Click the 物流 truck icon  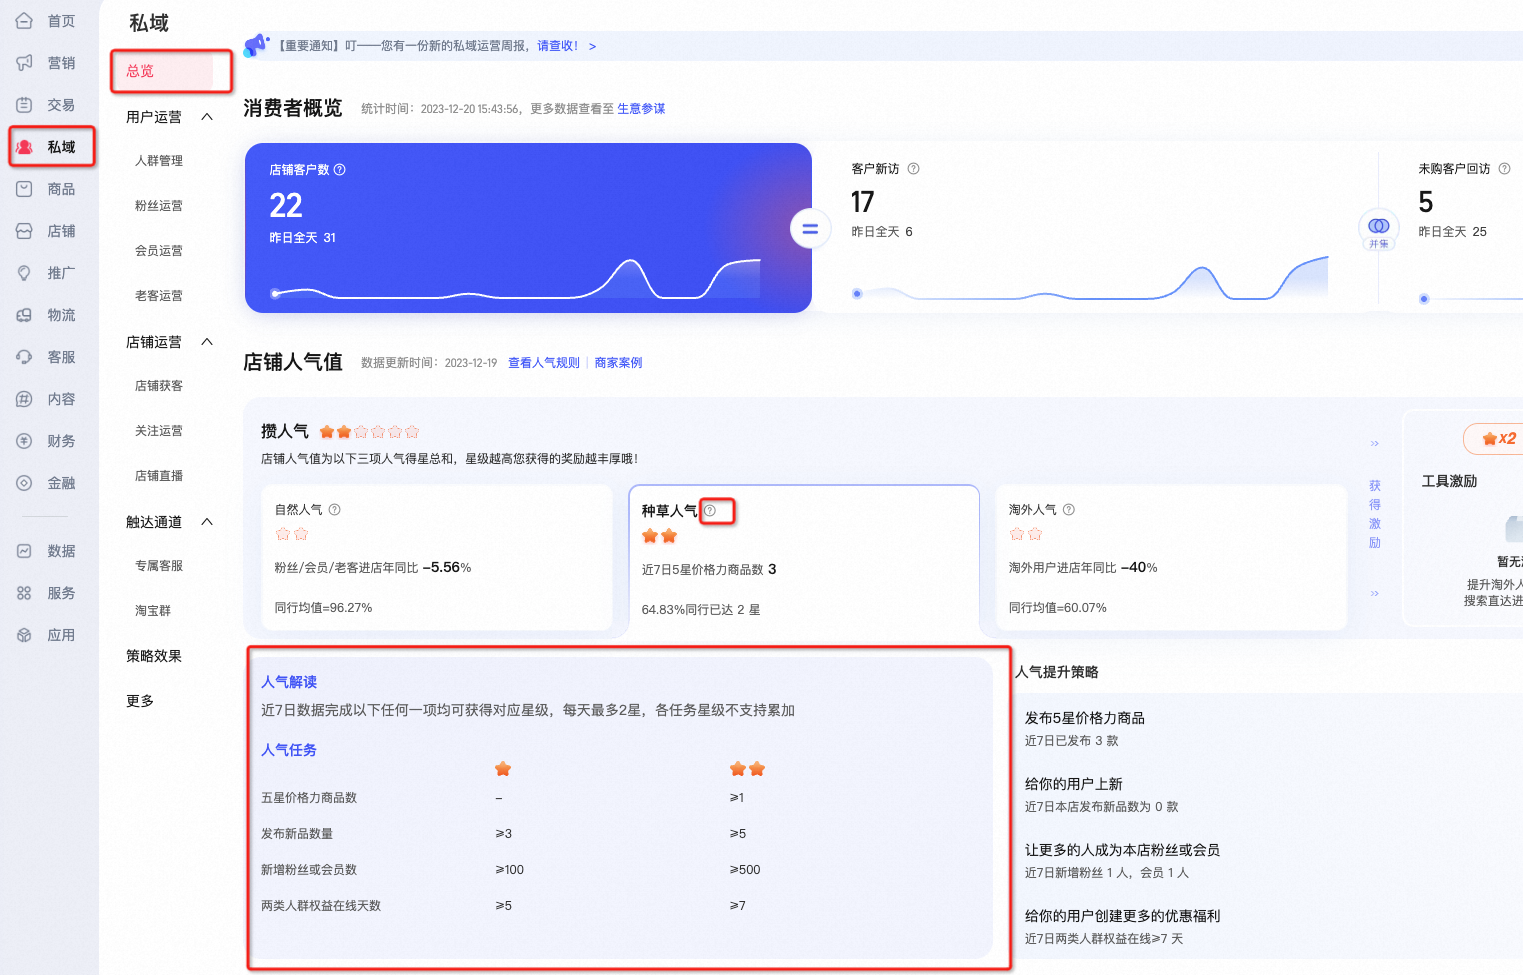[24, 314]
